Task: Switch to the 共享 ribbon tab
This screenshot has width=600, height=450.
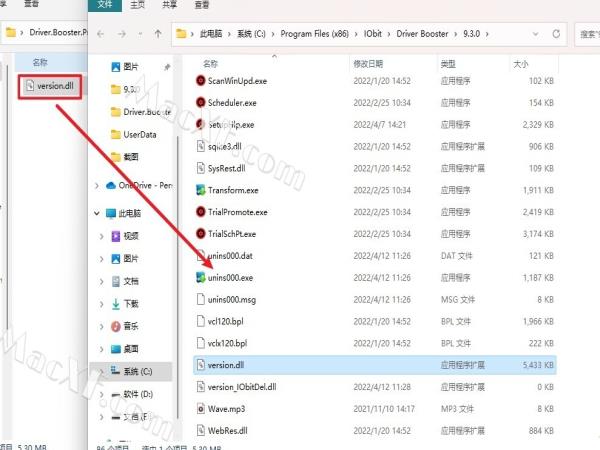Action: pos(170,5)
